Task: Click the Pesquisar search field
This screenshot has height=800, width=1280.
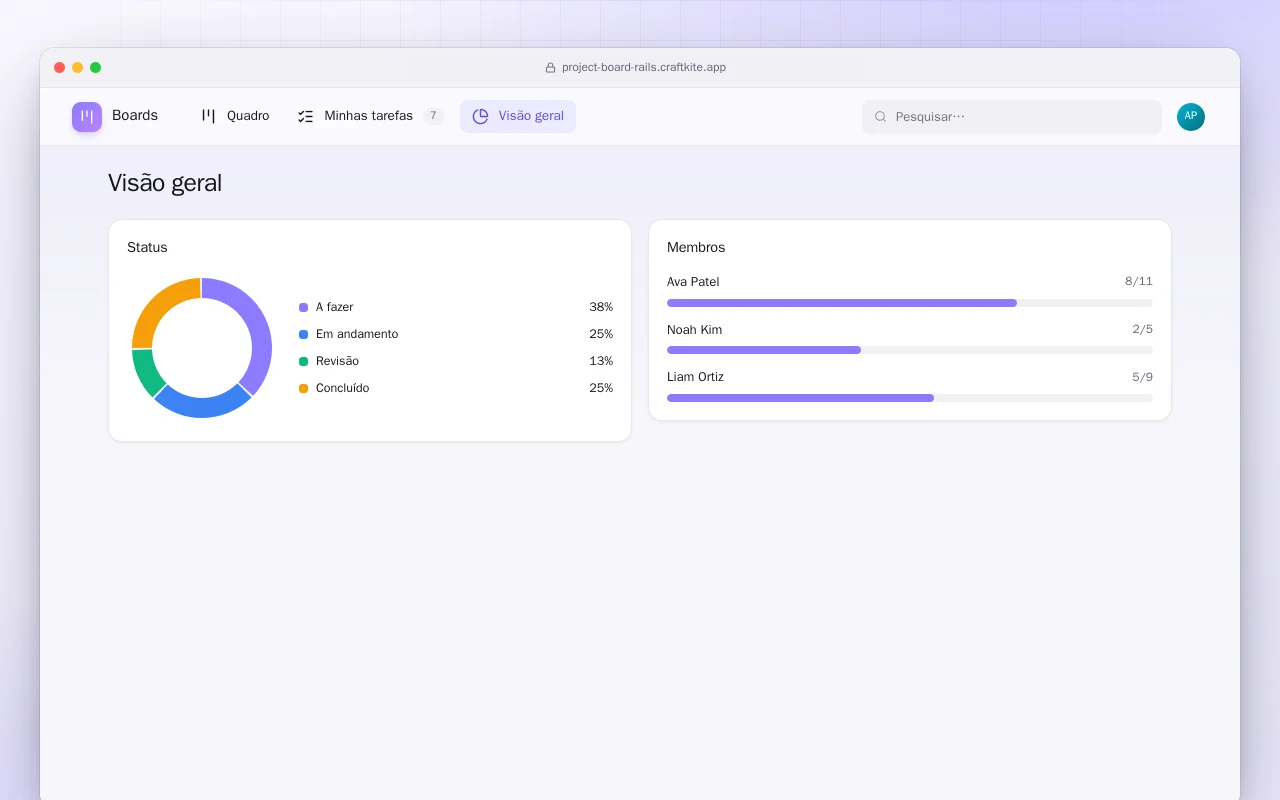Action: click(x=1012, y=117)
